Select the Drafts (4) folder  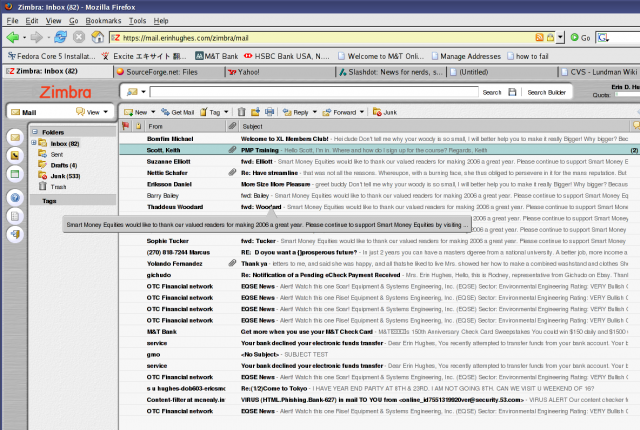coord(58,165)
